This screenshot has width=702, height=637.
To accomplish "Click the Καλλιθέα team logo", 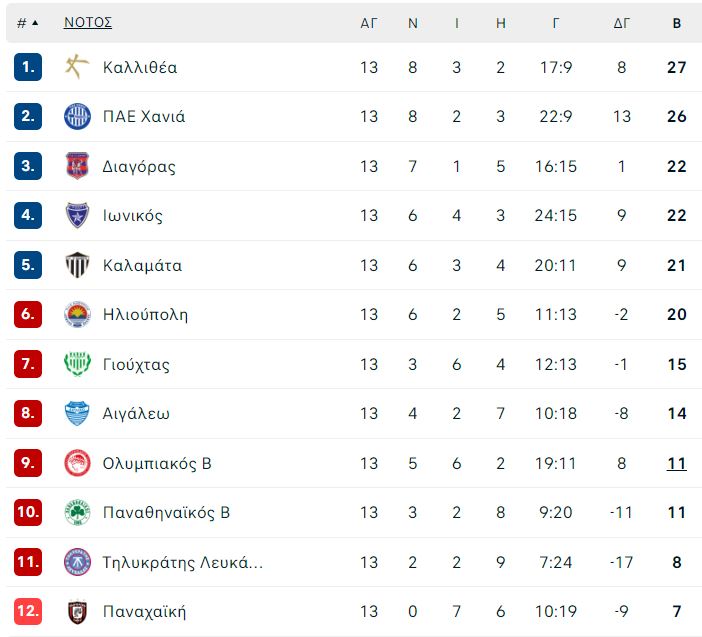I will [77, 67].
